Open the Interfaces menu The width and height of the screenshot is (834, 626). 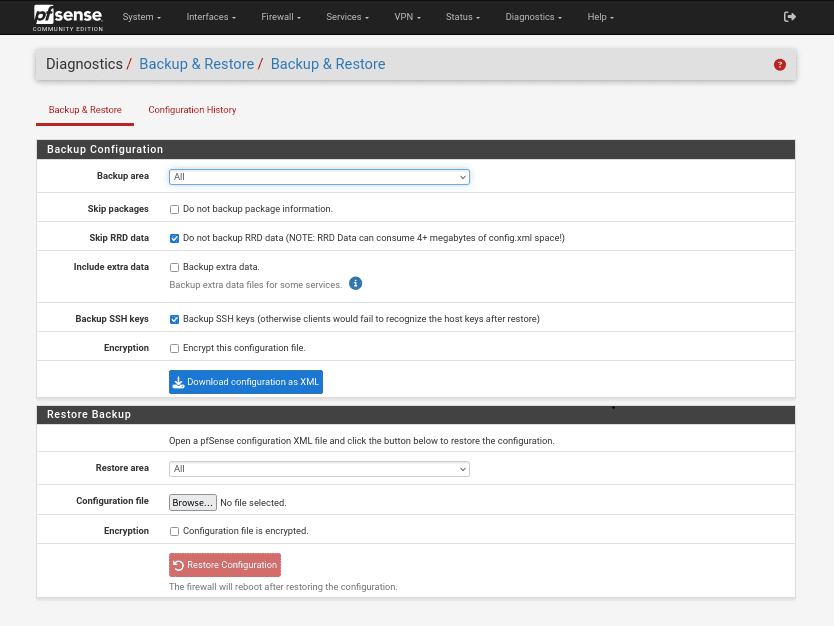click(211, 17)
